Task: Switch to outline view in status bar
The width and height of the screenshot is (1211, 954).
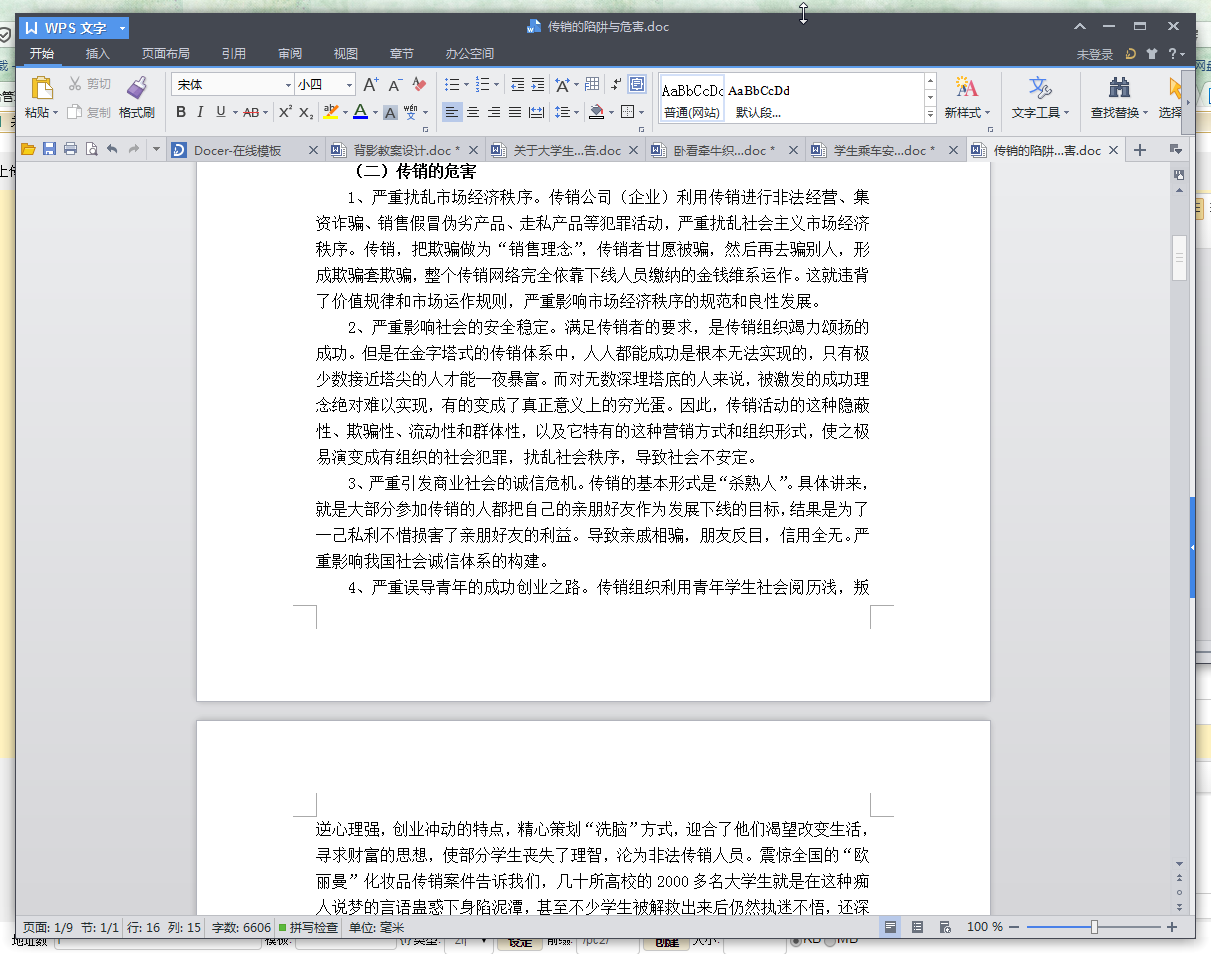Action: (917, 928)
